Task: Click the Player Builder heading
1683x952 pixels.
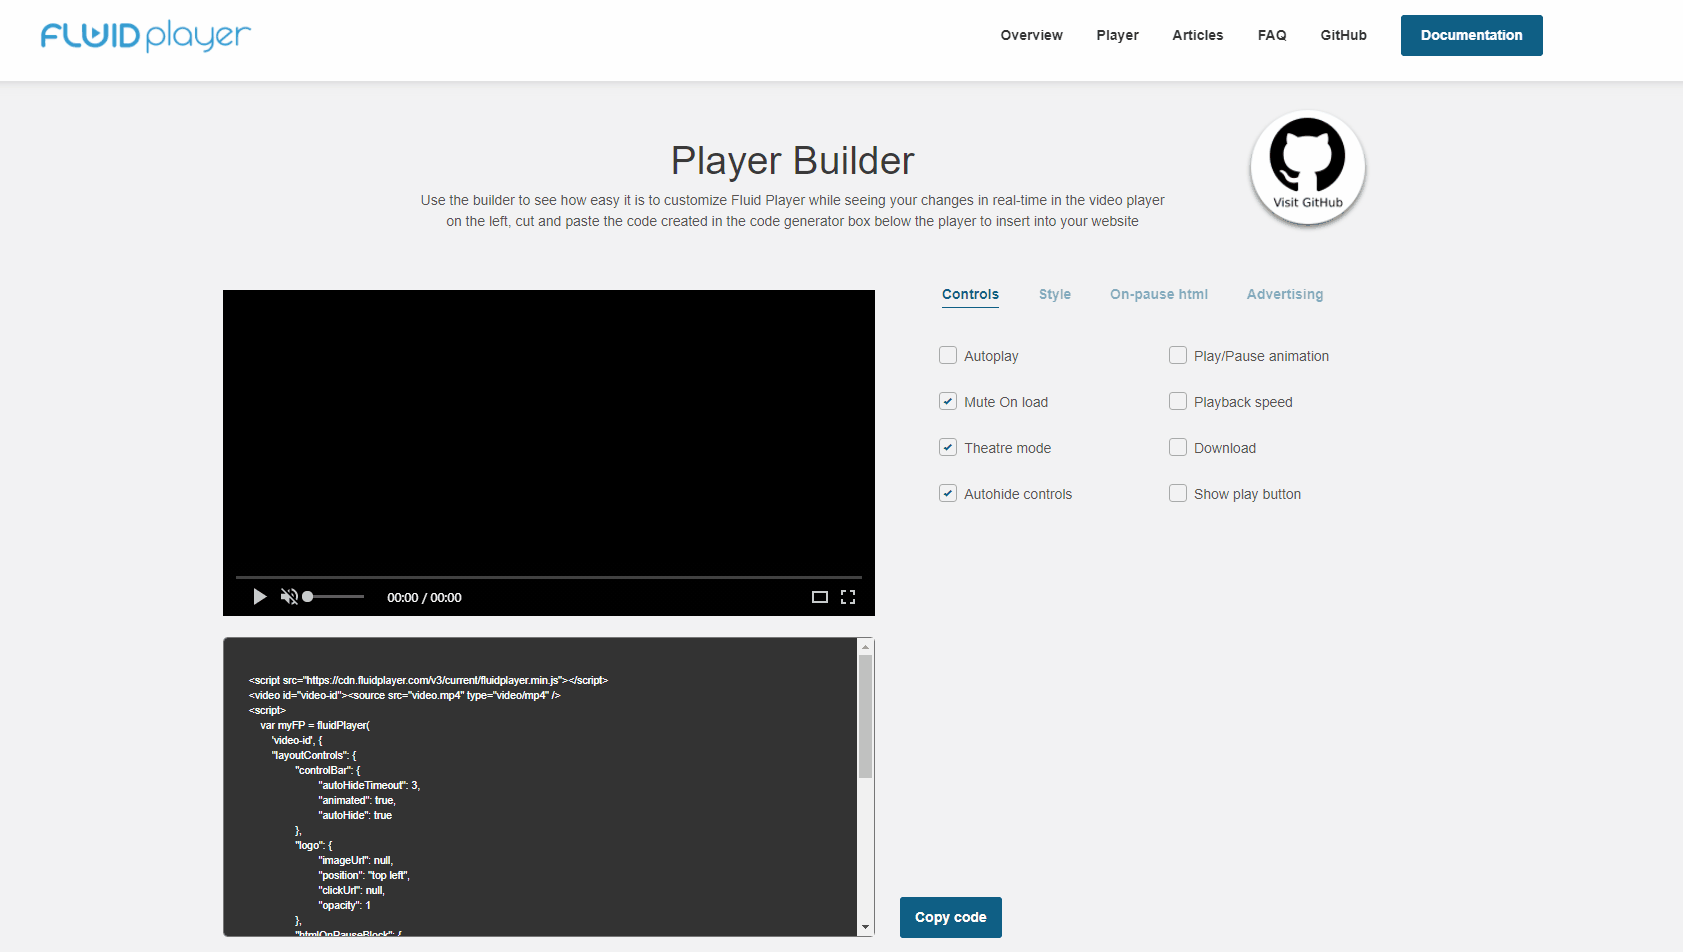Action: 793,161
